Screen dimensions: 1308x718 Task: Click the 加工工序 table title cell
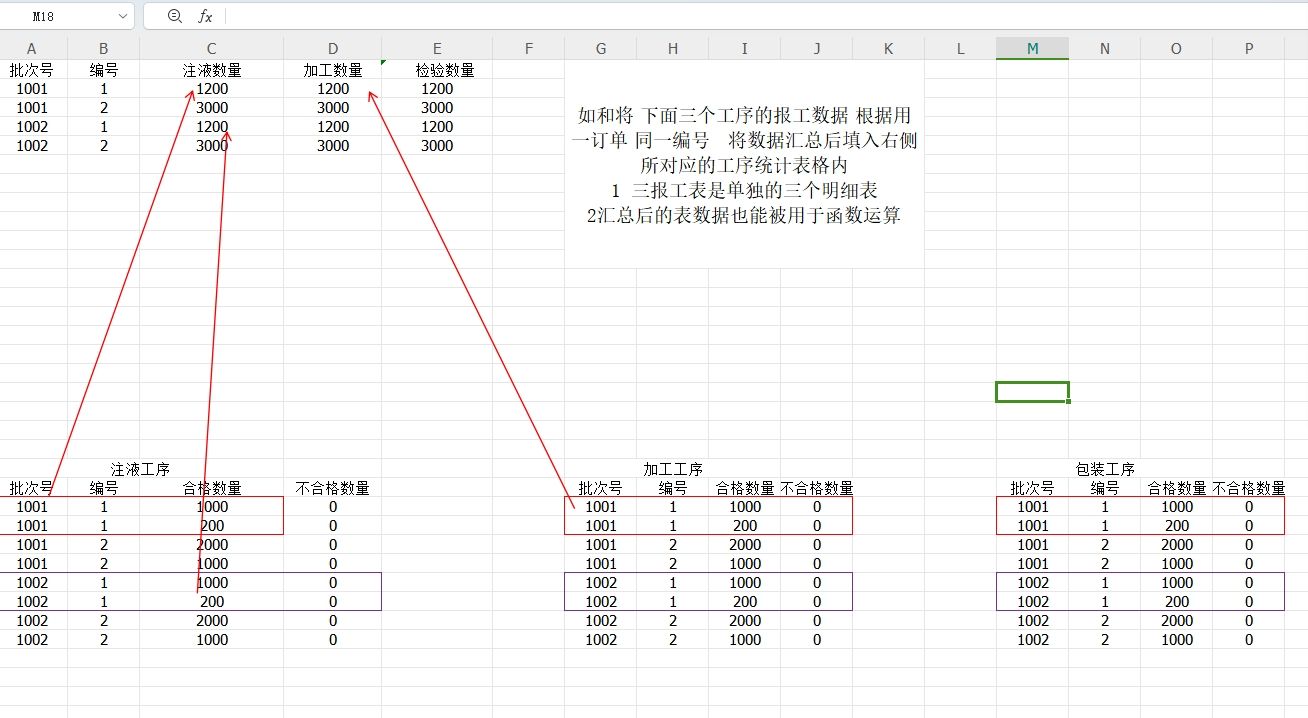pyautogui.click(x=672, y=468)
